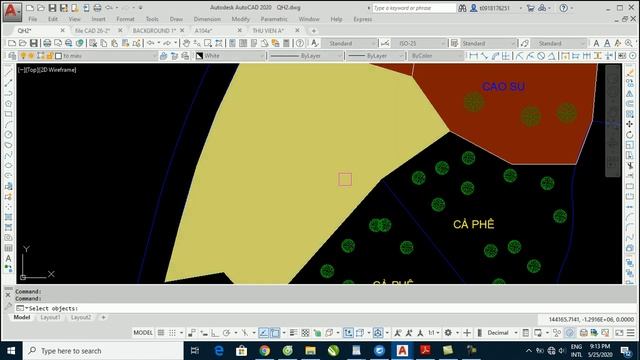Select the Circle tool in Draw toolbar
This screenshot has height=360, width=640.
pos(9,135)
